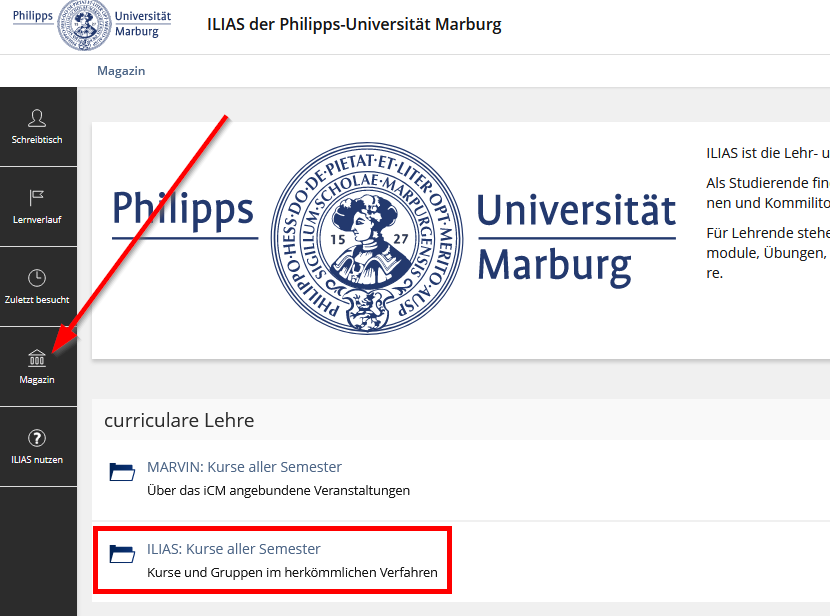Viewport: 830px width, 616px height.
Task: Click the MARVIN folder icon
Action: [122, 471]
